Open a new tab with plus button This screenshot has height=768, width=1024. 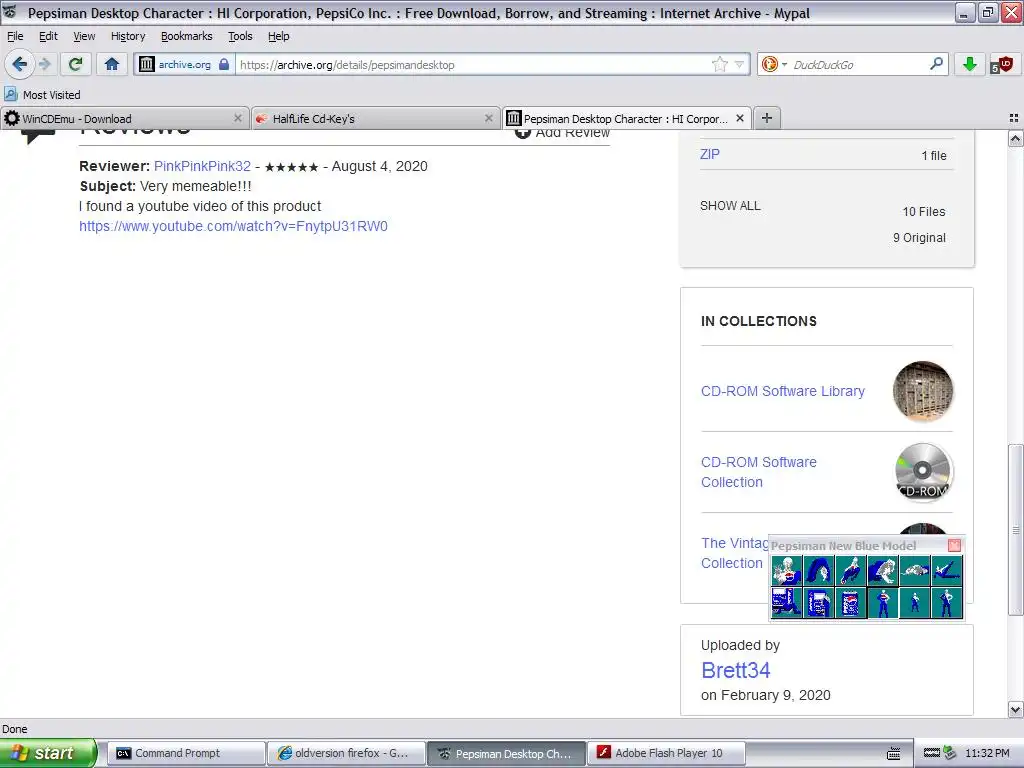pos(767,118)
